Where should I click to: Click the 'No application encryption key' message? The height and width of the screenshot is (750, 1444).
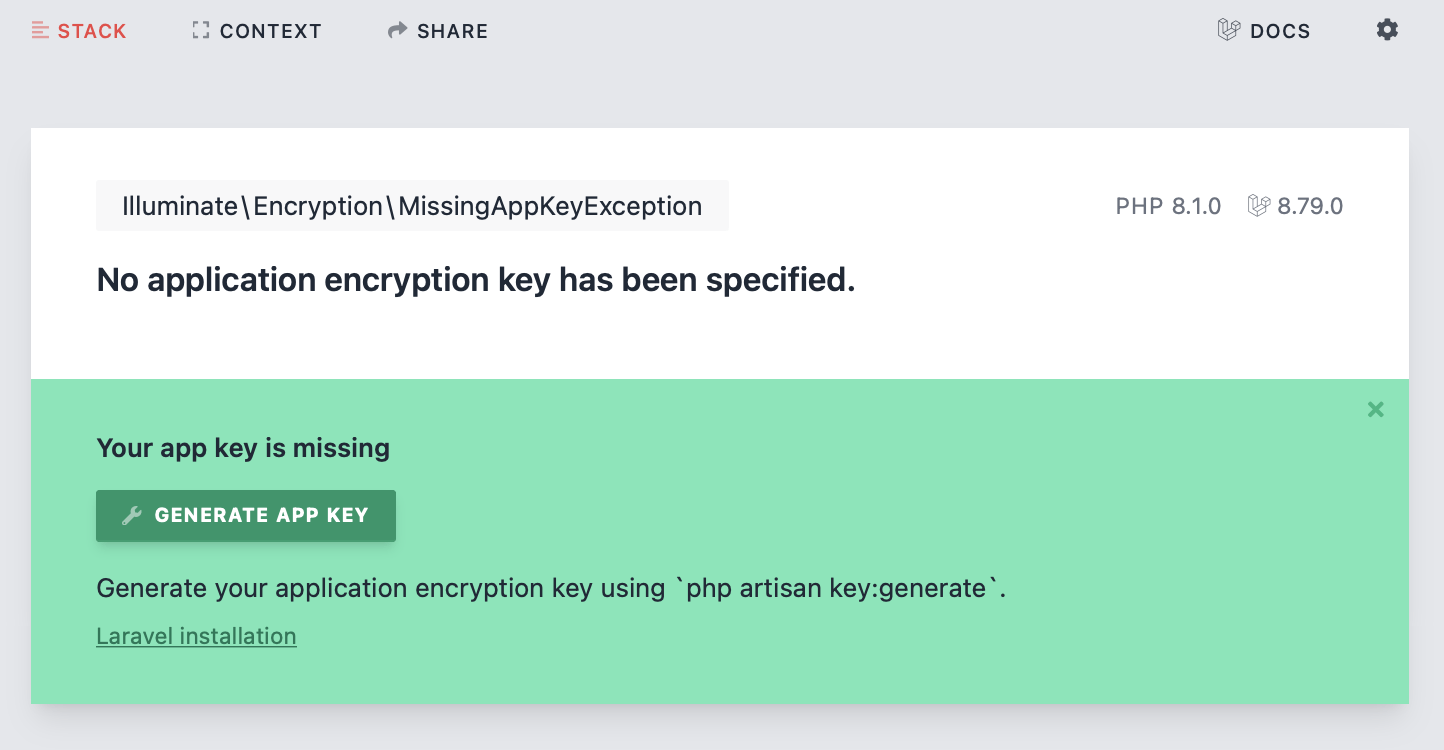(476, 281)
